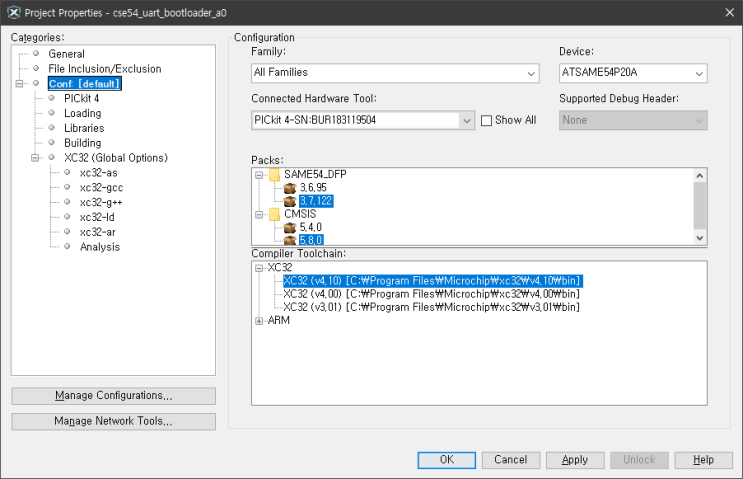Select pack version 3.6.95 package icon
The width and height of the screenshot is (743, 479).
[290, 187]
